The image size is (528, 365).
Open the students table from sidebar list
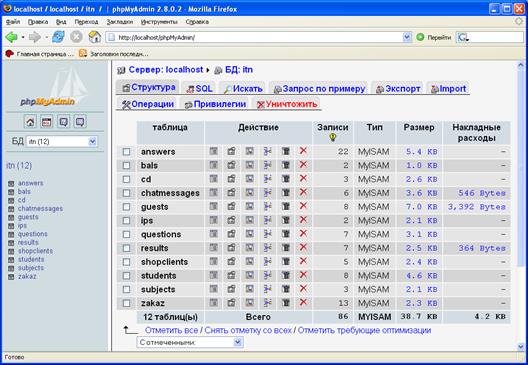(31, 260)
